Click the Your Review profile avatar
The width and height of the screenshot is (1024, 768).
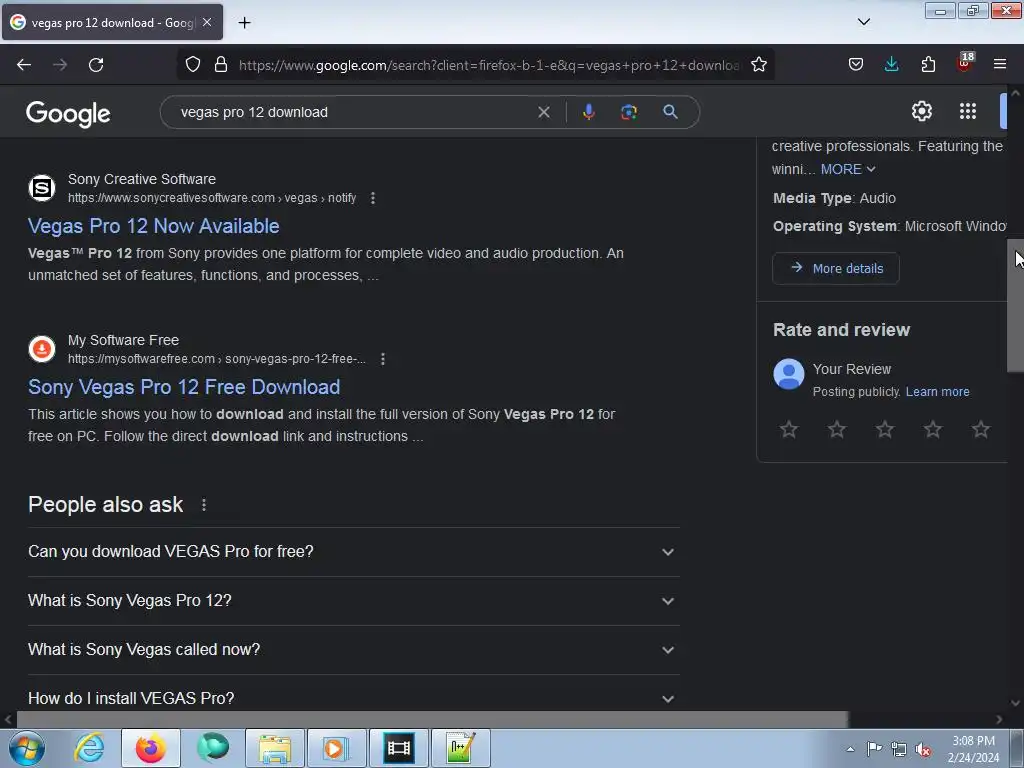(789, 374)
